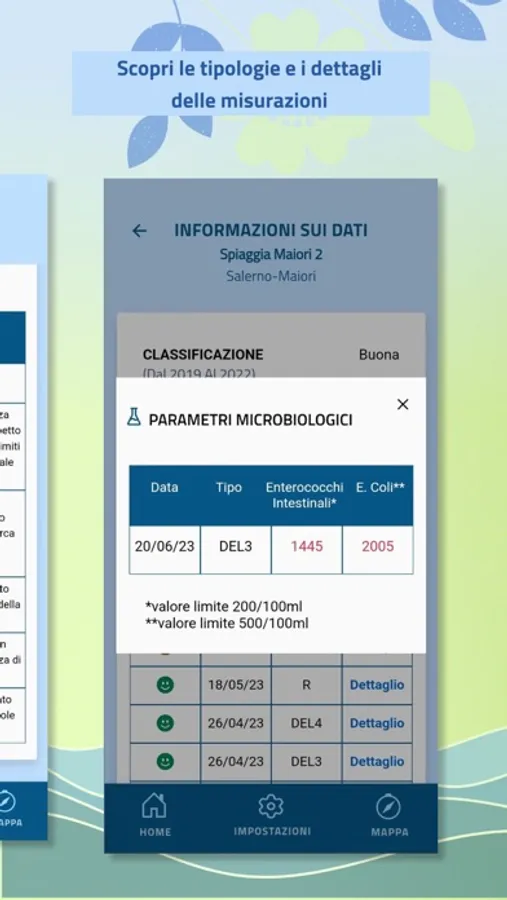
Task: Open Dettaglio for 26/04/23 DEL4 row
Action: click(x=377, y=723)
